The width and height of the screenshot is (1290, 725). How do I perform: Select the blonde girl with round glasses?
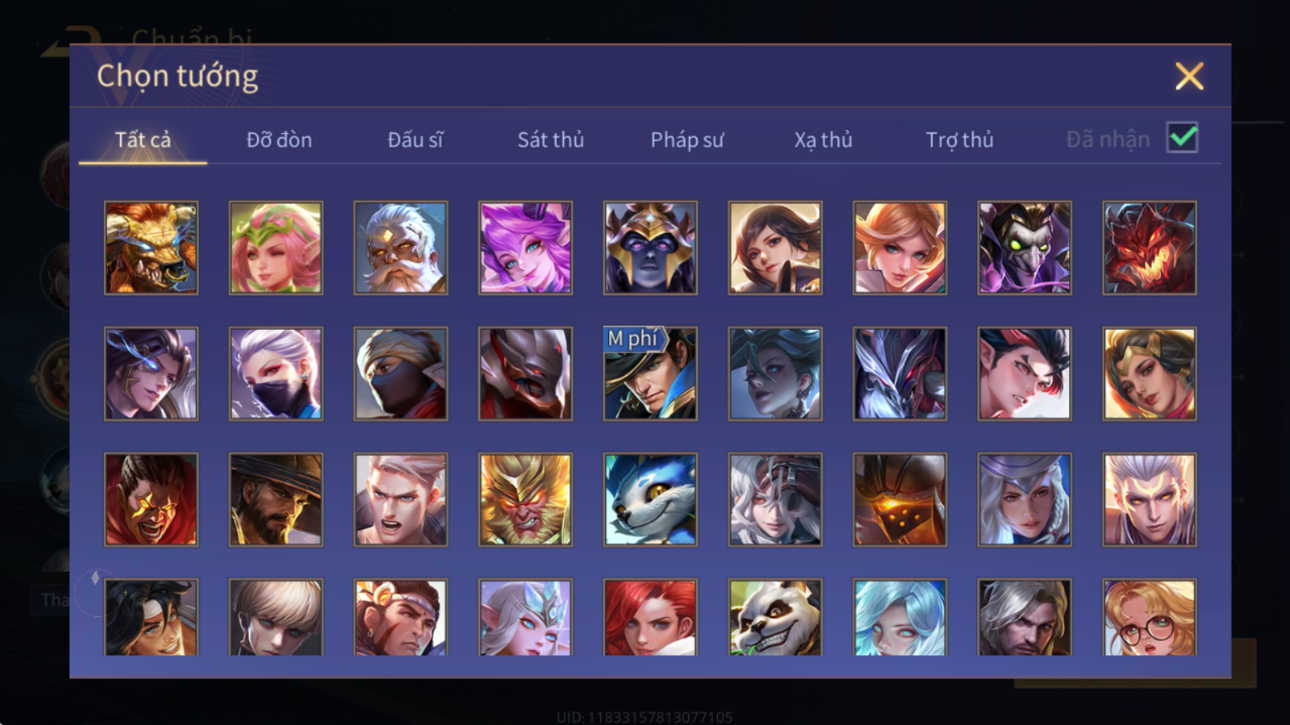(1149, 618)
